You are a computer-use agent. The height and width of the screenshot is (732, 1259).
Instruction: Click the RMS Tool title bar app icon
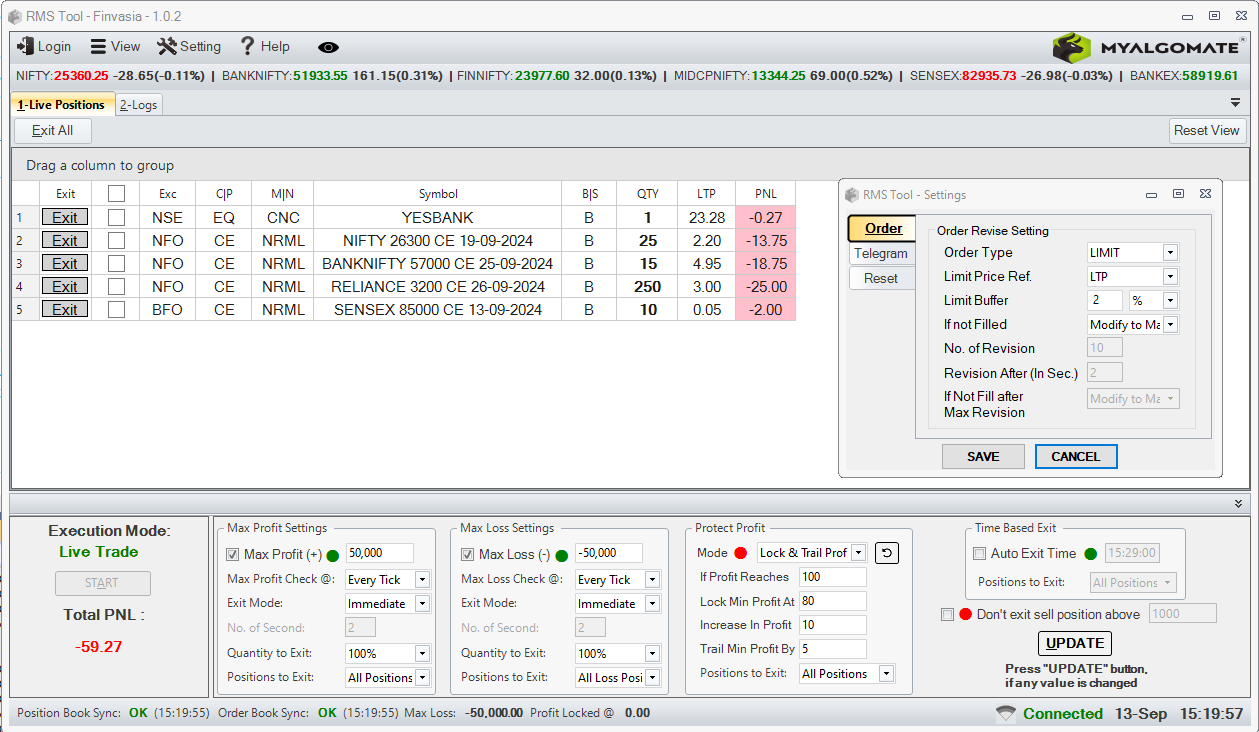pos(15,17)
